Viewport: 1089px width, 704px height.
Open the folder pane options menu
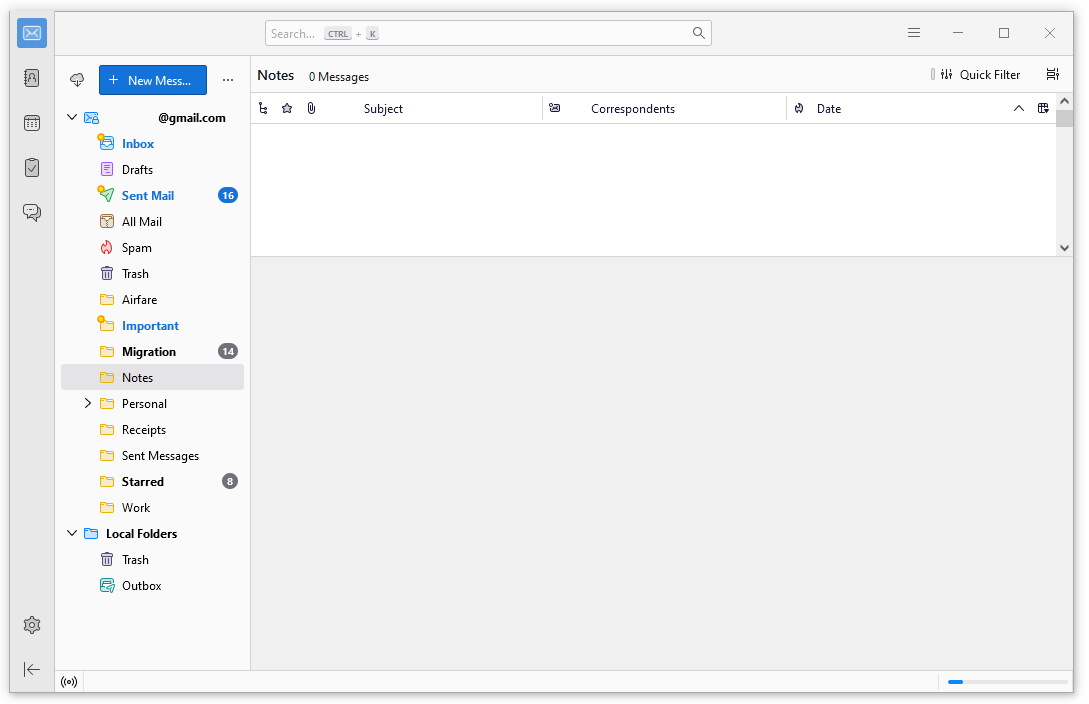tap(228, 80)
